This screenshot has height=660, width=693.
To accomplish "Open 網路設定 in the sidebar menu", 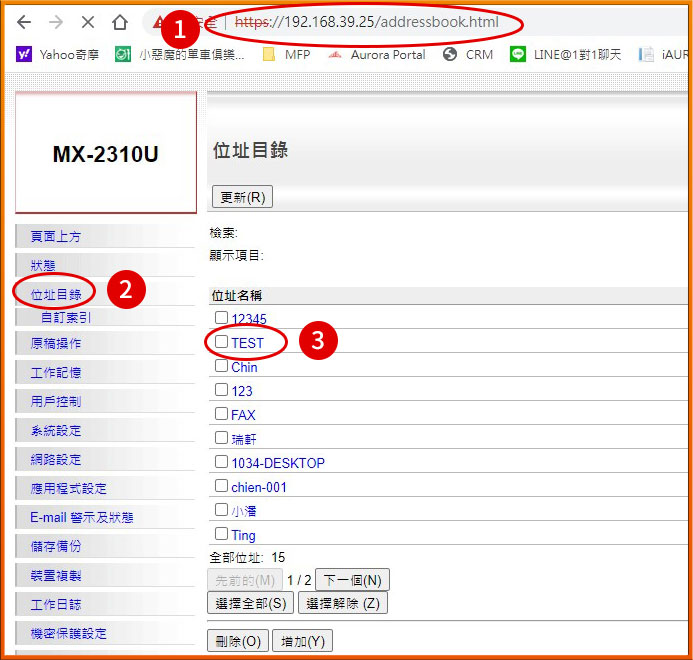I will [x=56, y=460].
